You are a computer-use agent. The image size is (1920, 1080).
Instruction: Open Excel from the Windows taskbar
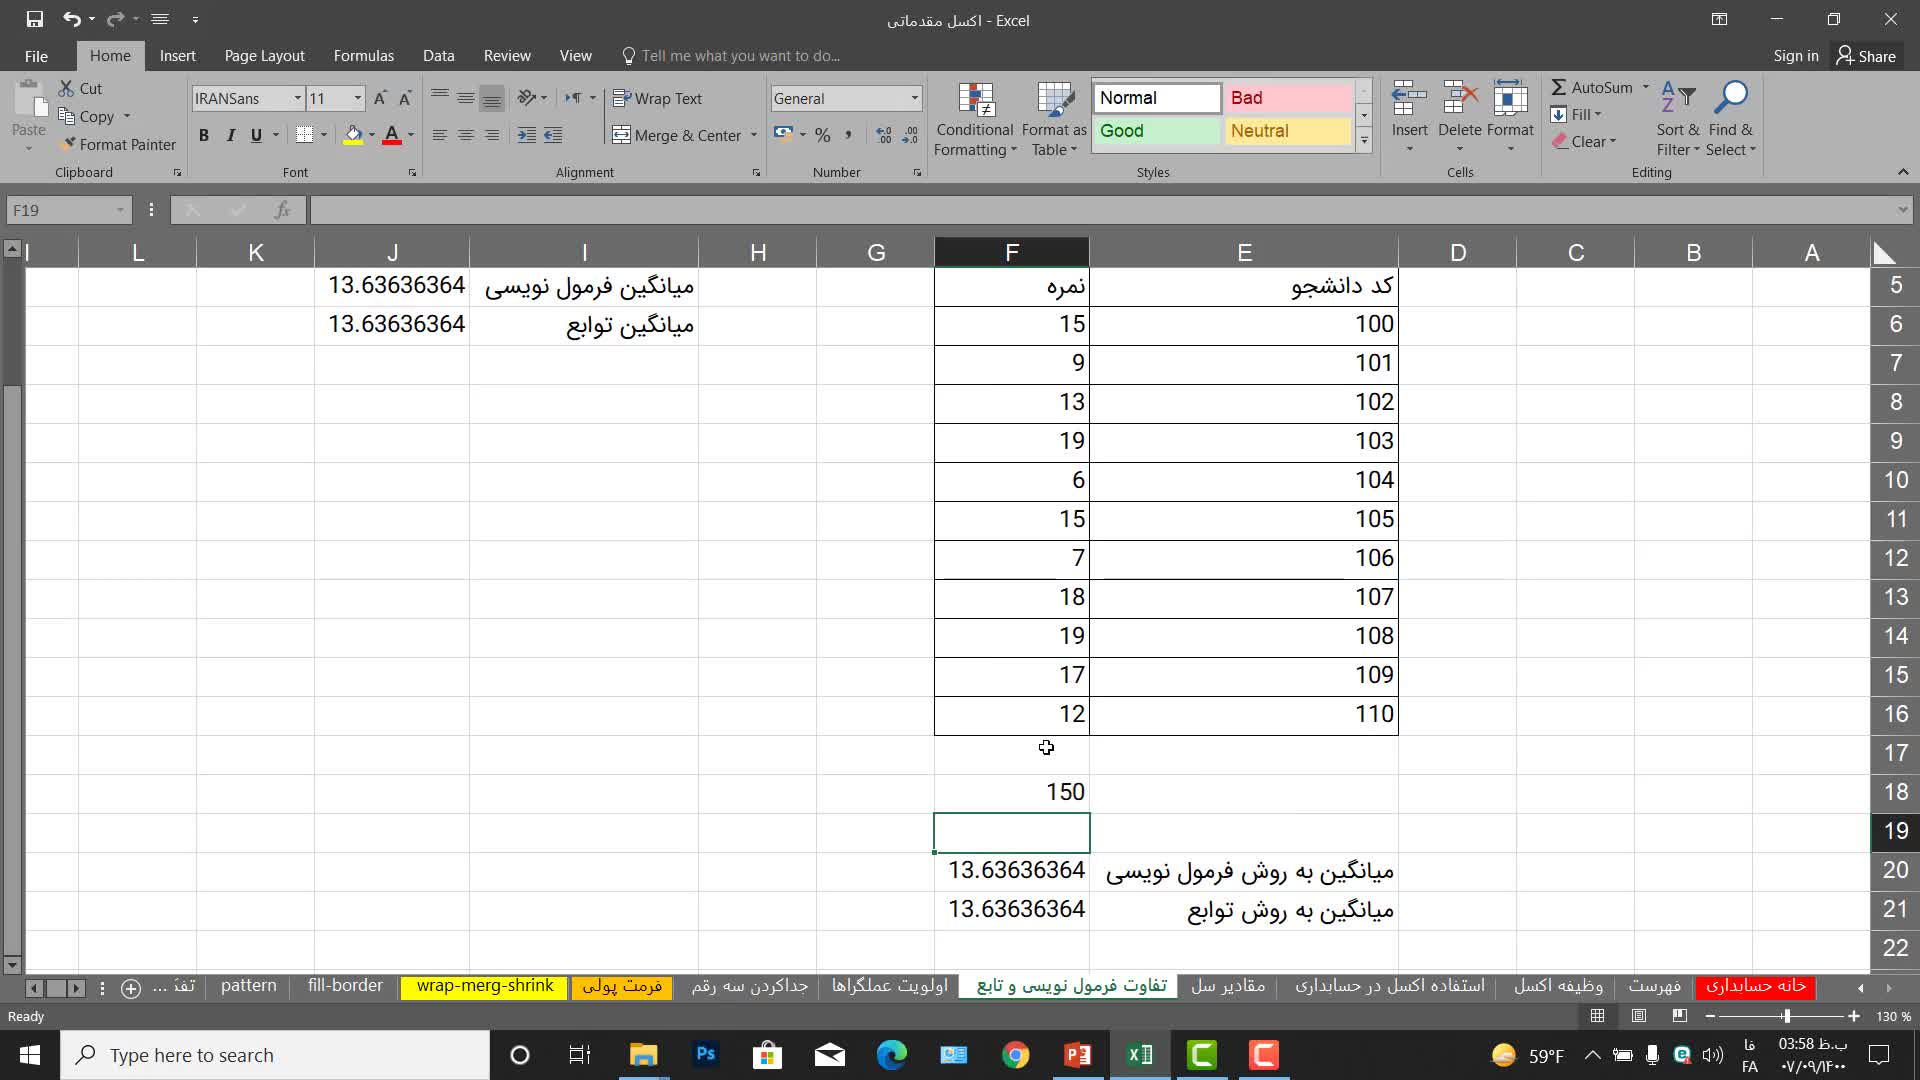(x=1140, y=1055)
